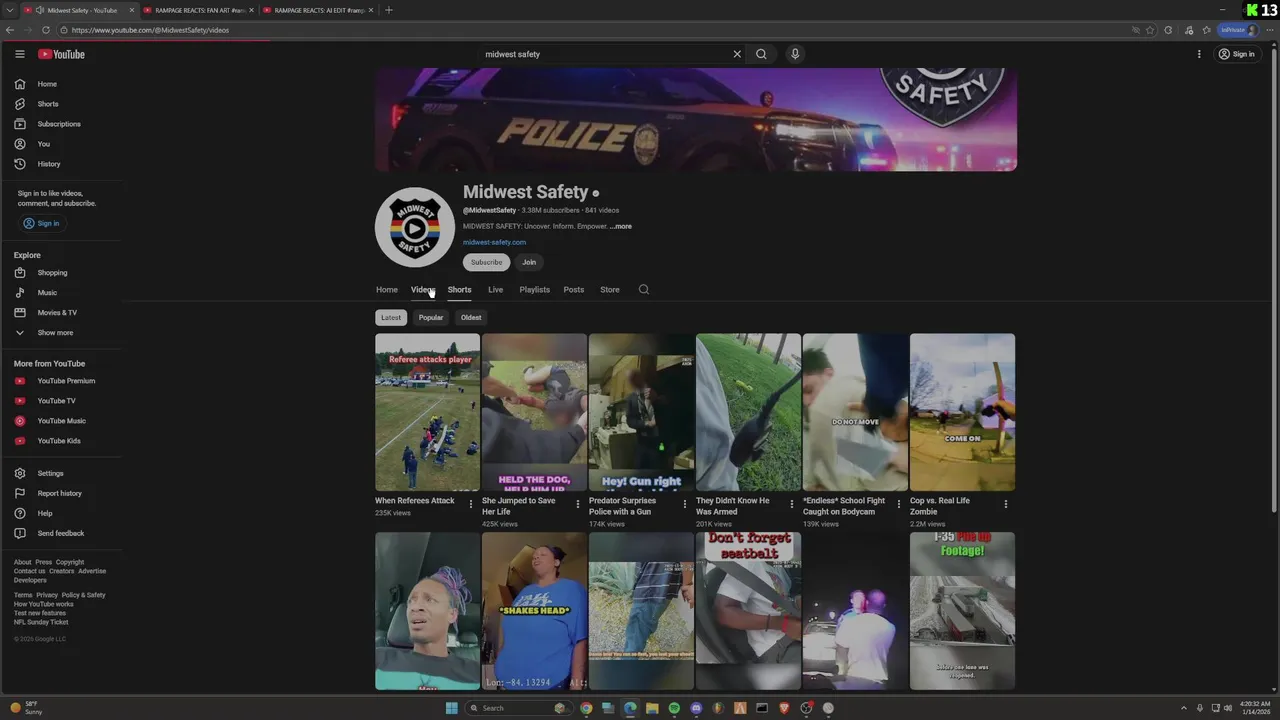Viewport: 1280px width, 720px height.
Task: Open a new browser tab
Action: click(389, 10)
